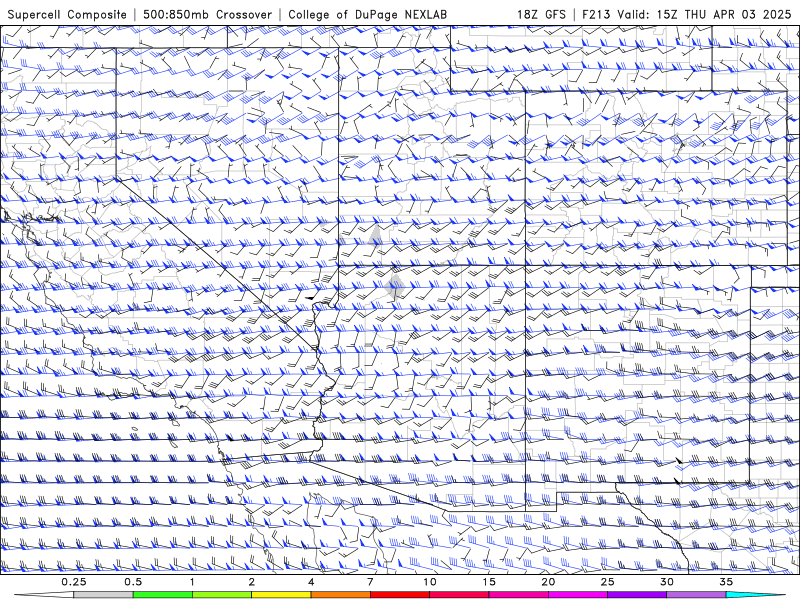Select the gray 0.25–0.5 color bar segment

pos(103,595)
